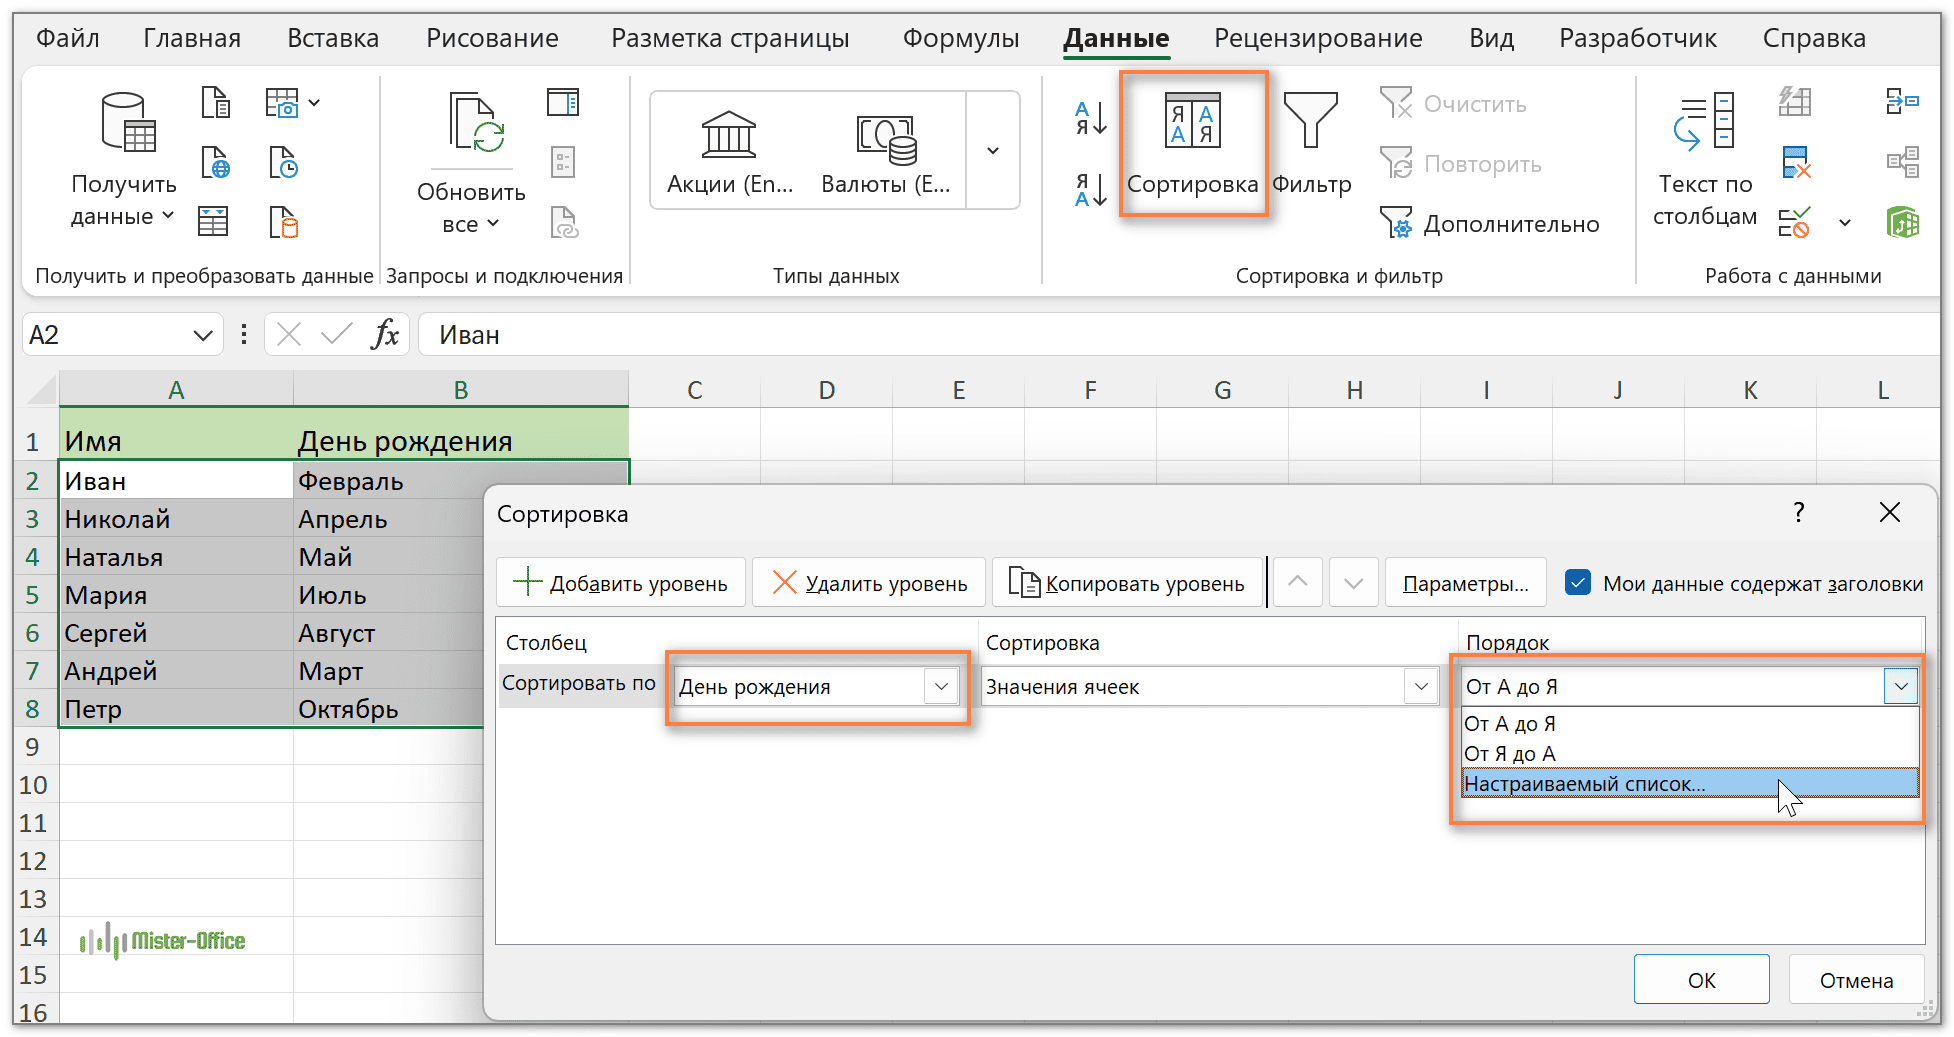Expand the Значения ячеек sort-on dropdown

[x=1421, y=687]
